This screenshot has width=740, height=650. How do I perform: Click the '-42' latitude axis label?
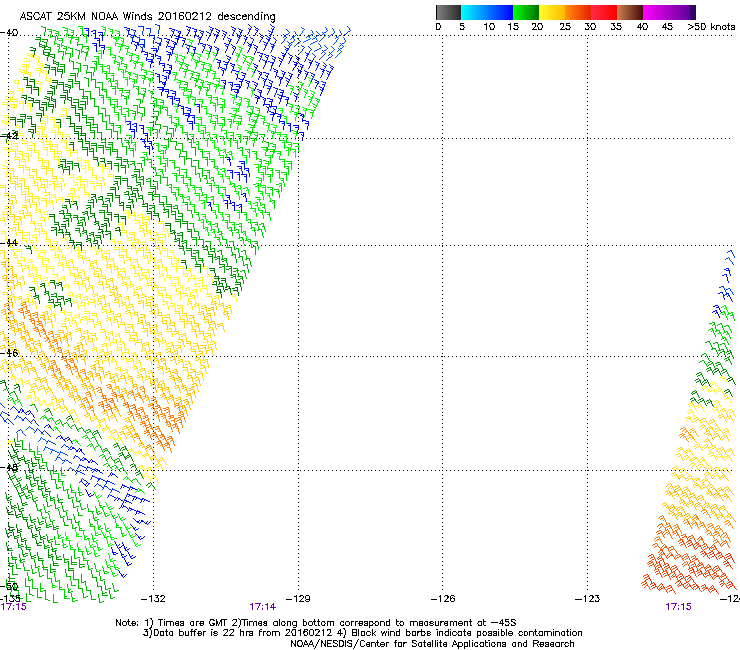9,136
